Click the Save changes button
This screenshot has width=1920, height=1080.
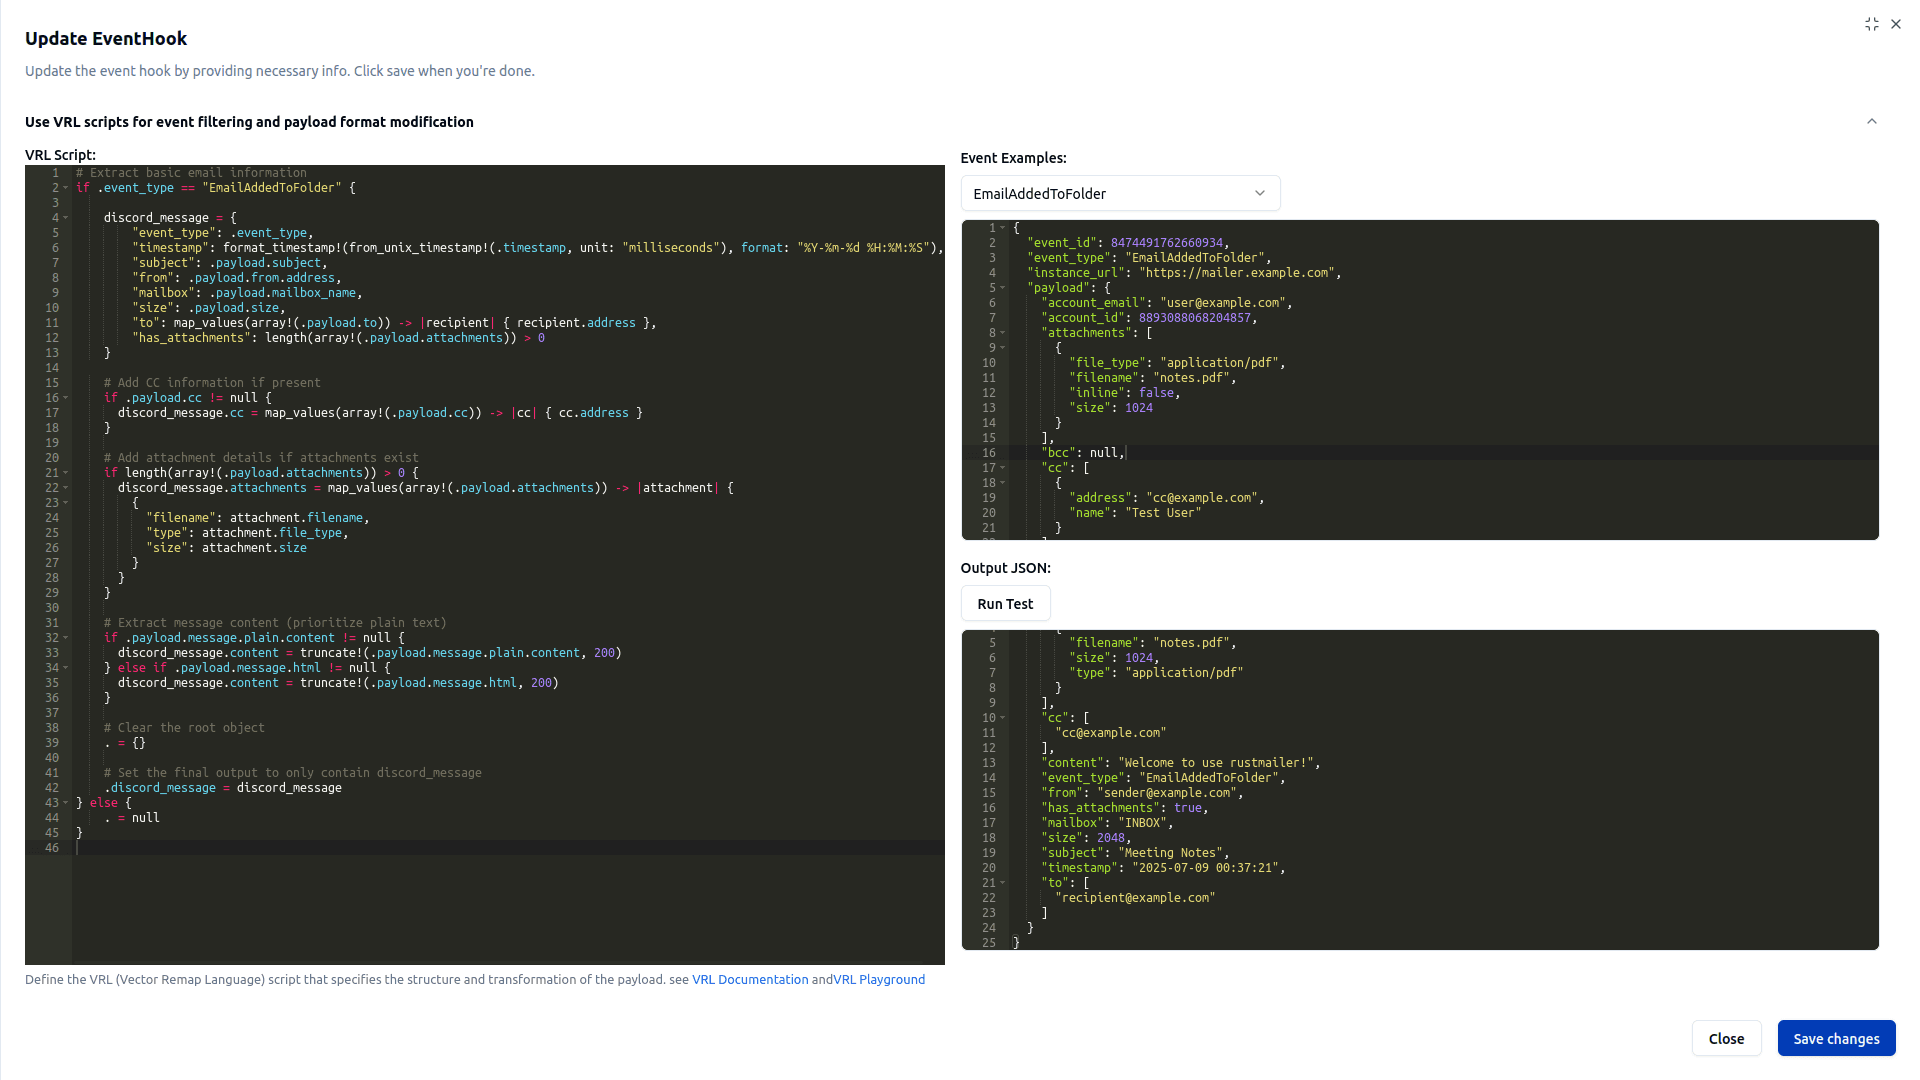click(x=1836, y=1038)
